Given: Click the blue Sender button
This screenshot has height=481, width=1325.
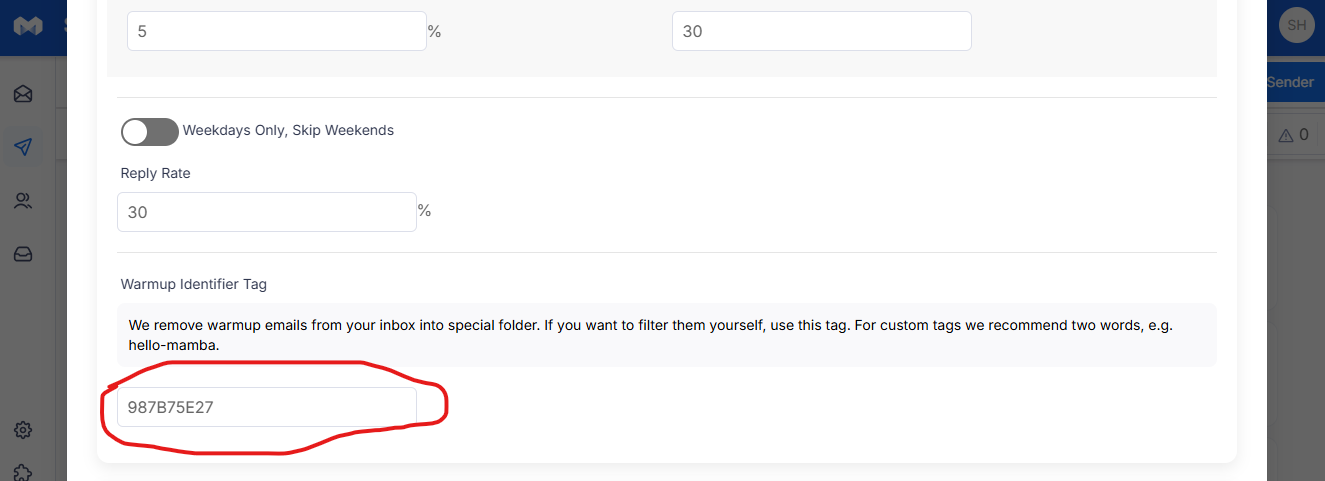Looking at the screenshot, I should [1290, 82].
